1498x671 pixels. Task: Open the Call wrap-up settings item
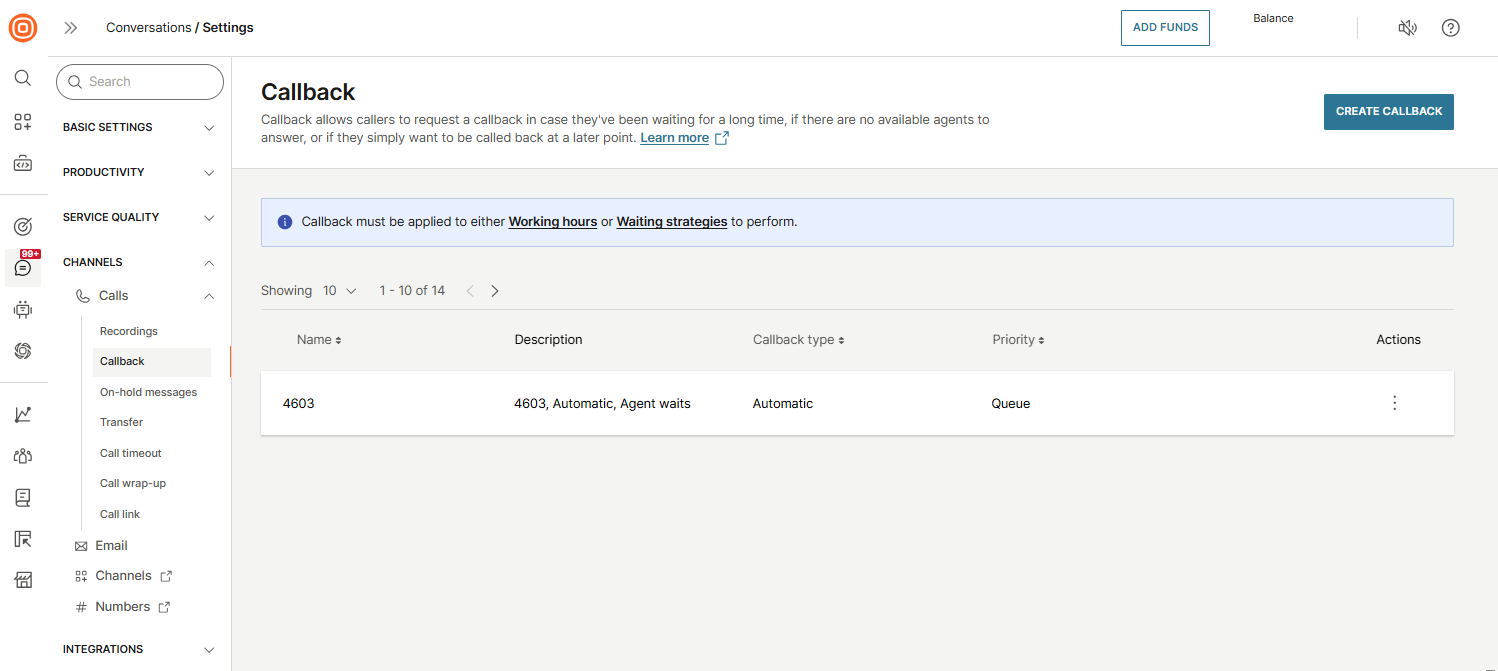tap(133, 483)
